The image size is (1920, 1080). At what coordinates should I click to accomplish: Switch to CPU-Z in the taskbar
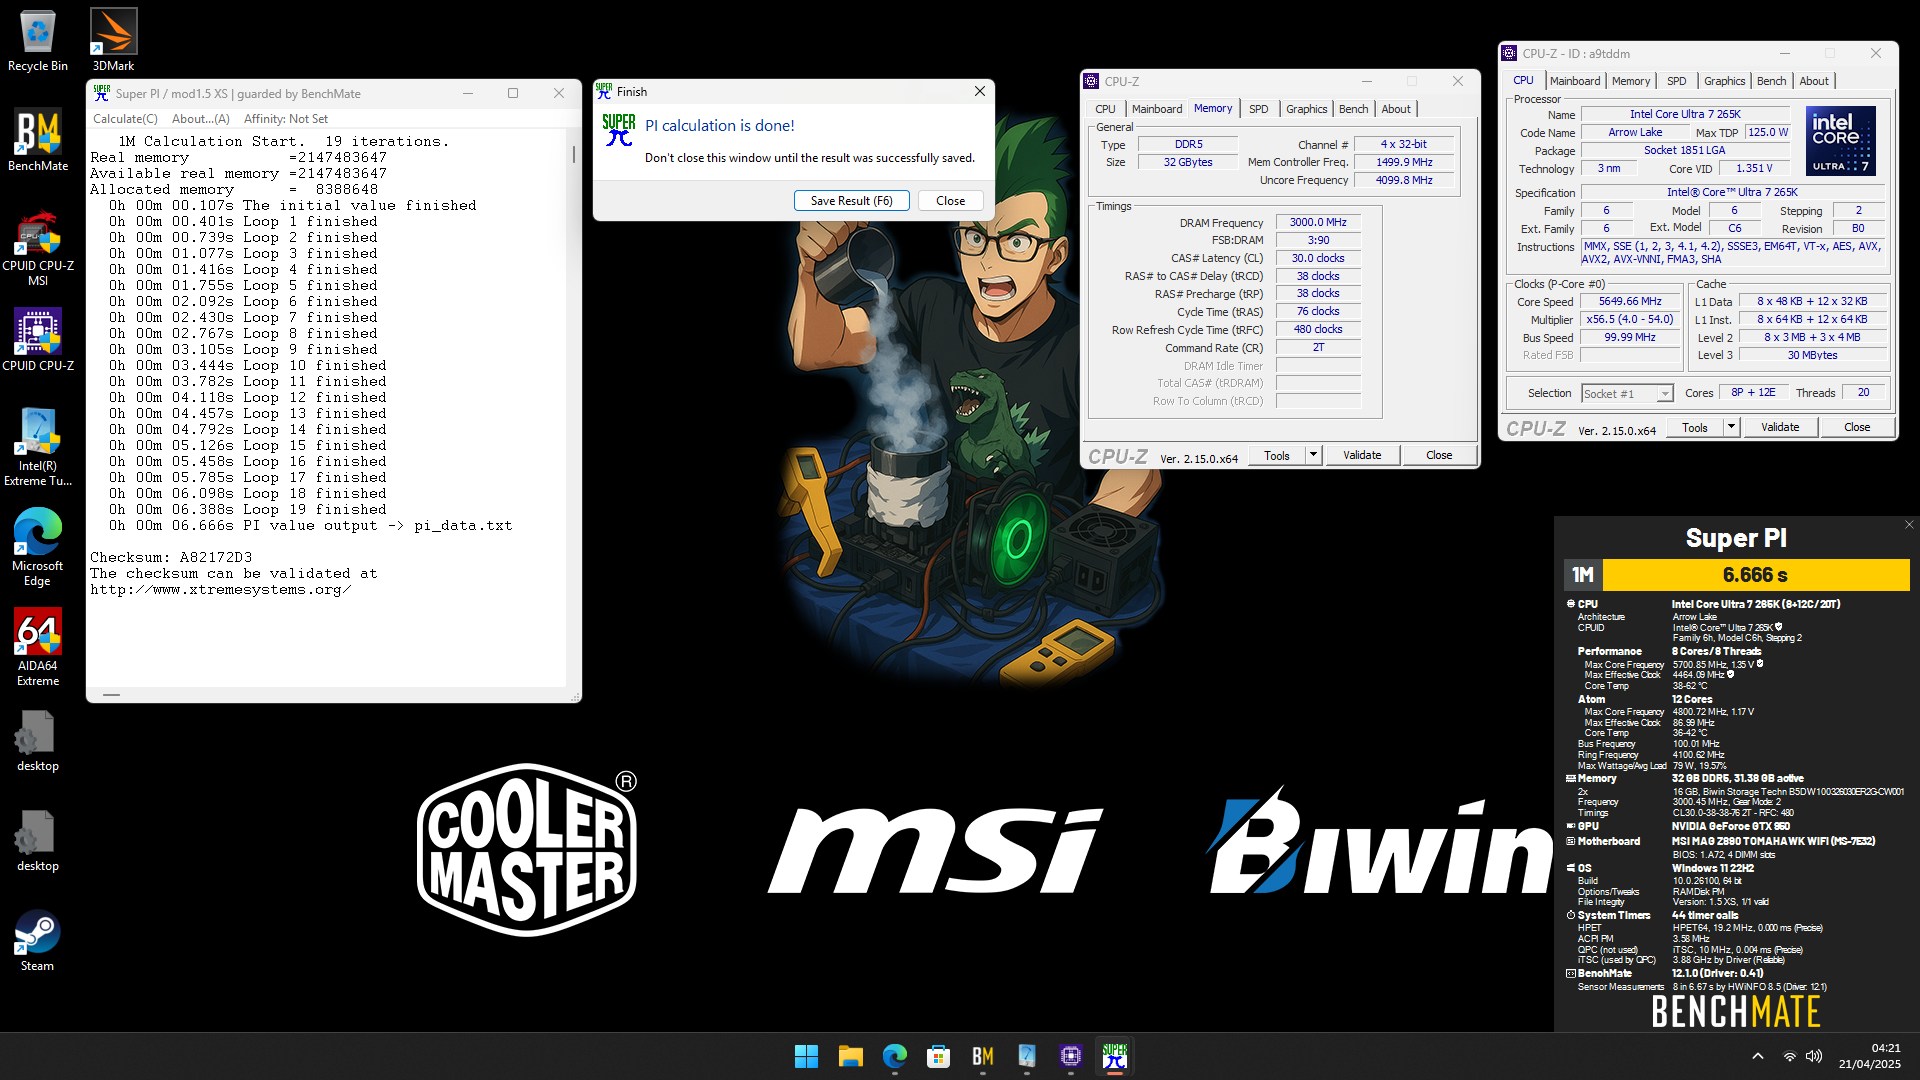tap(1070, 1056)
